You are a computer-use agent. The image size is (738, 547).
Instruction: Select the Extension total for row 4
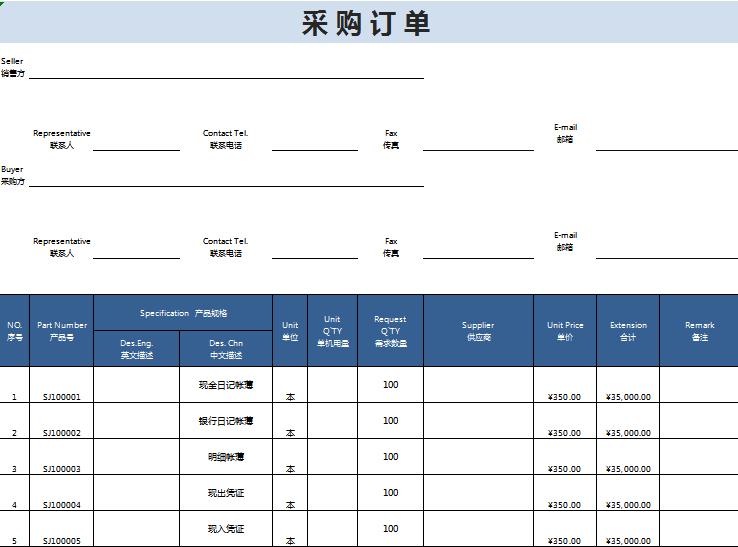[628, 504]
